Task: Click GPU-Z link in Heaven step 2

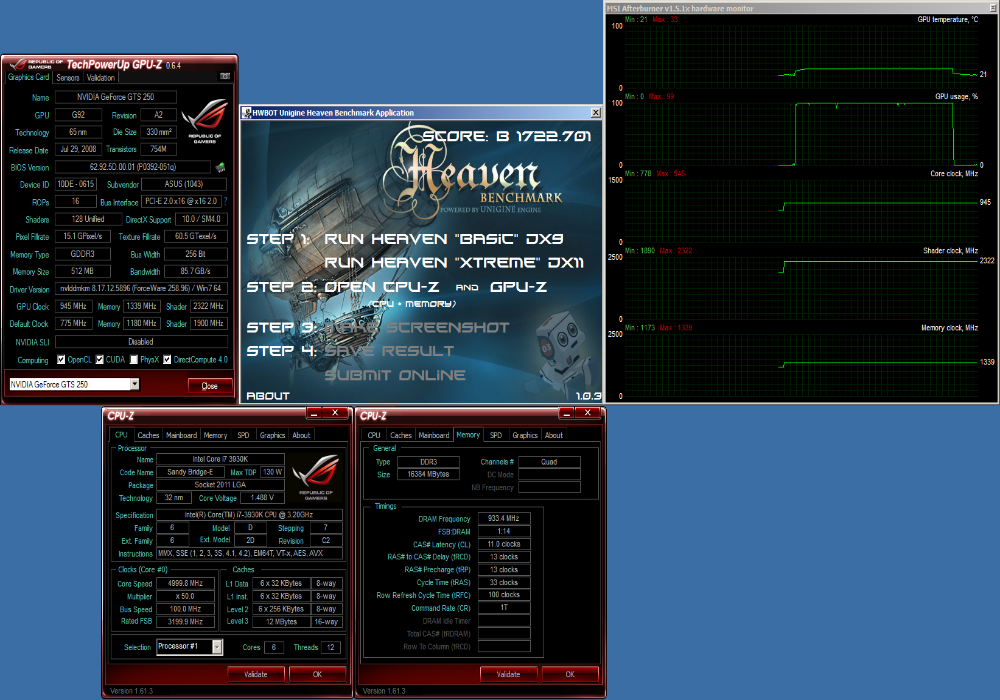Action: coord(518,287)
